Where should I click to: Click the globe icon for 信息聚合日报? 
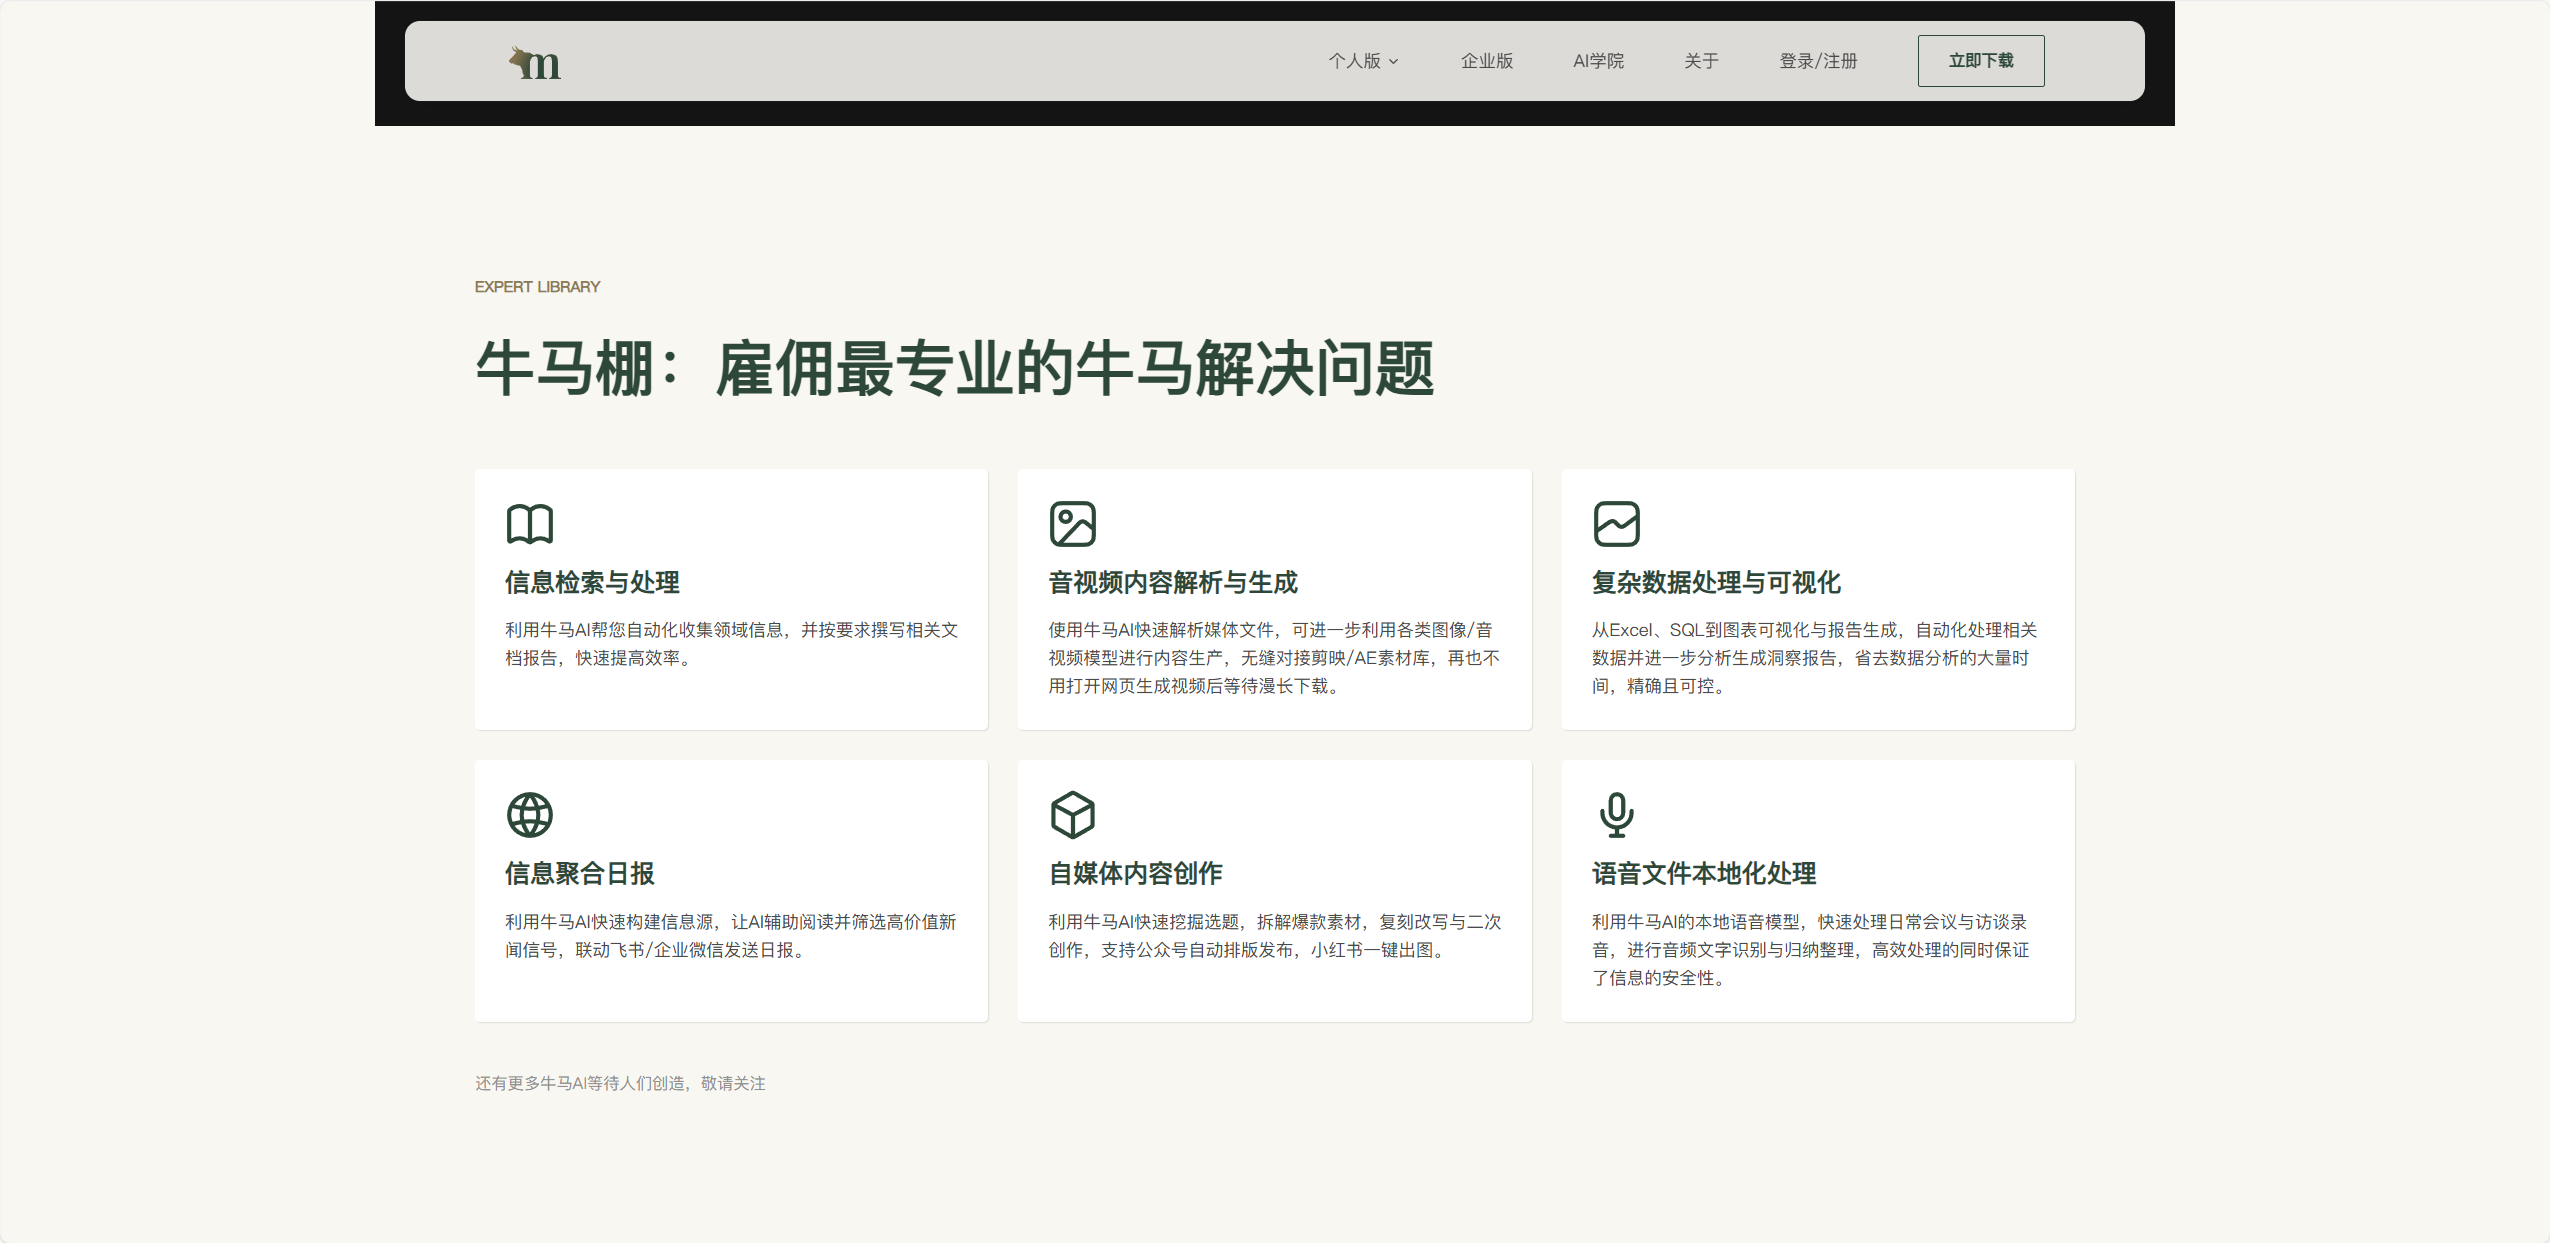coord(529,815)
